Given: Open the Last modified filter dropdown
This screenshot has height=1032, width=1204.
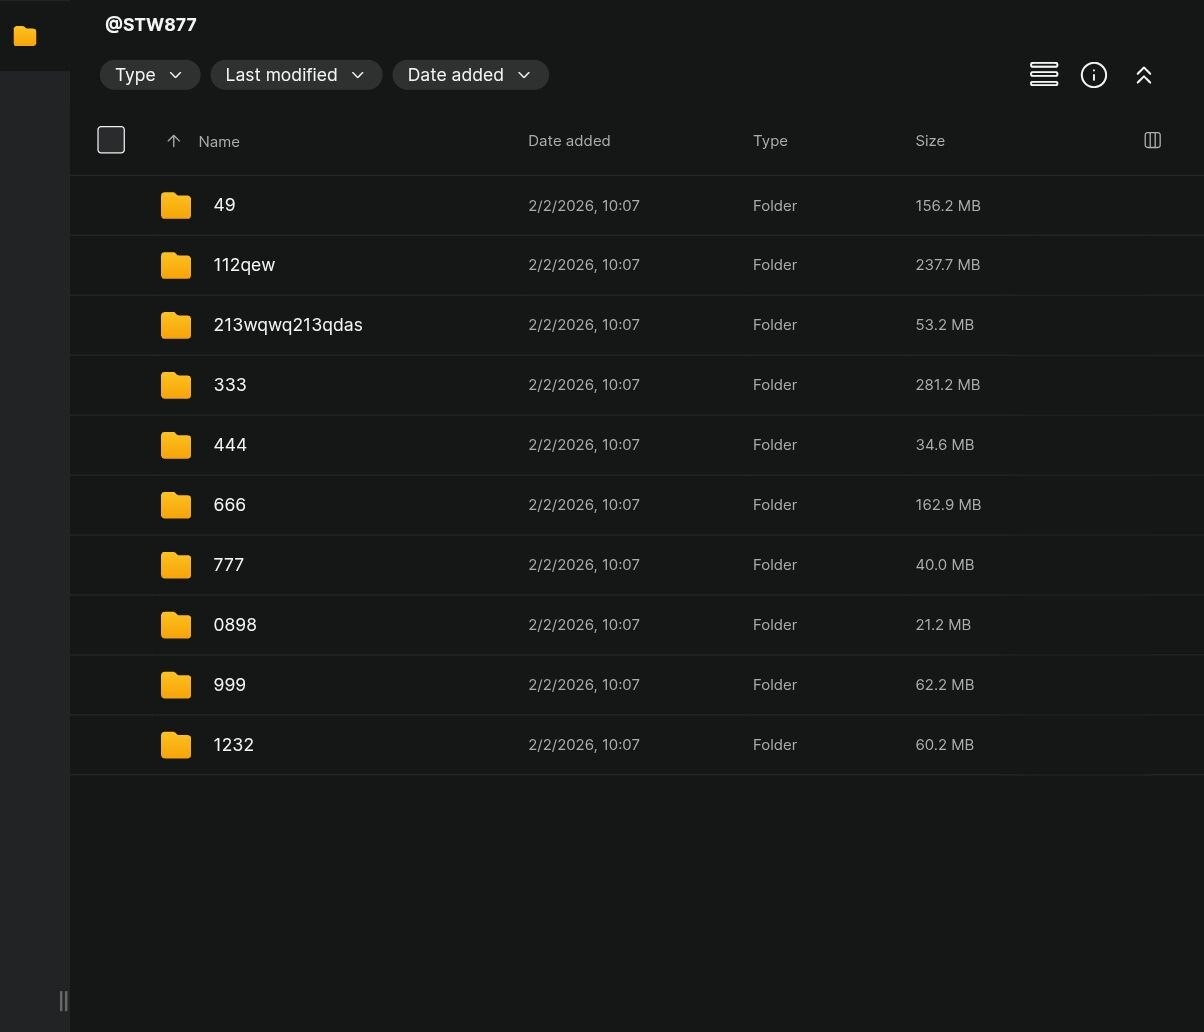Looking at the screenshot, I should coord(296,75).
